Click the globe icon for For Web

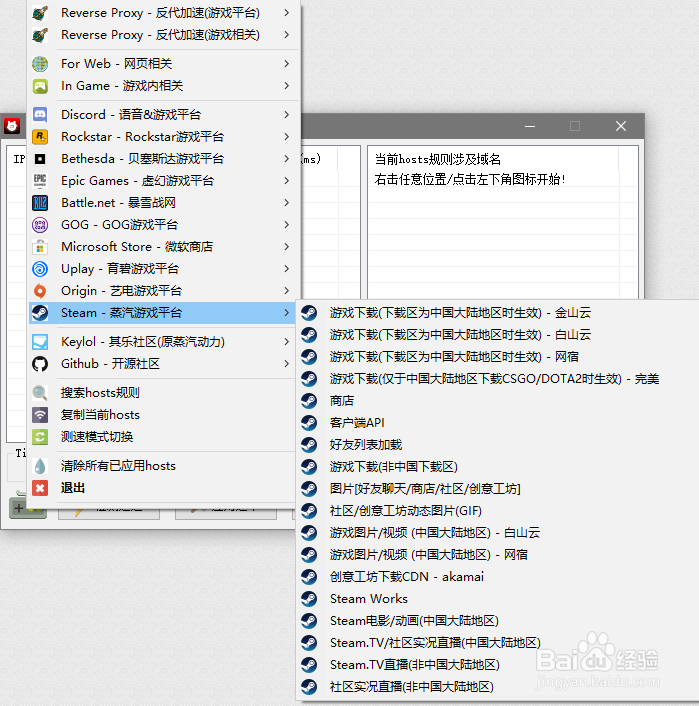[40, 64]
